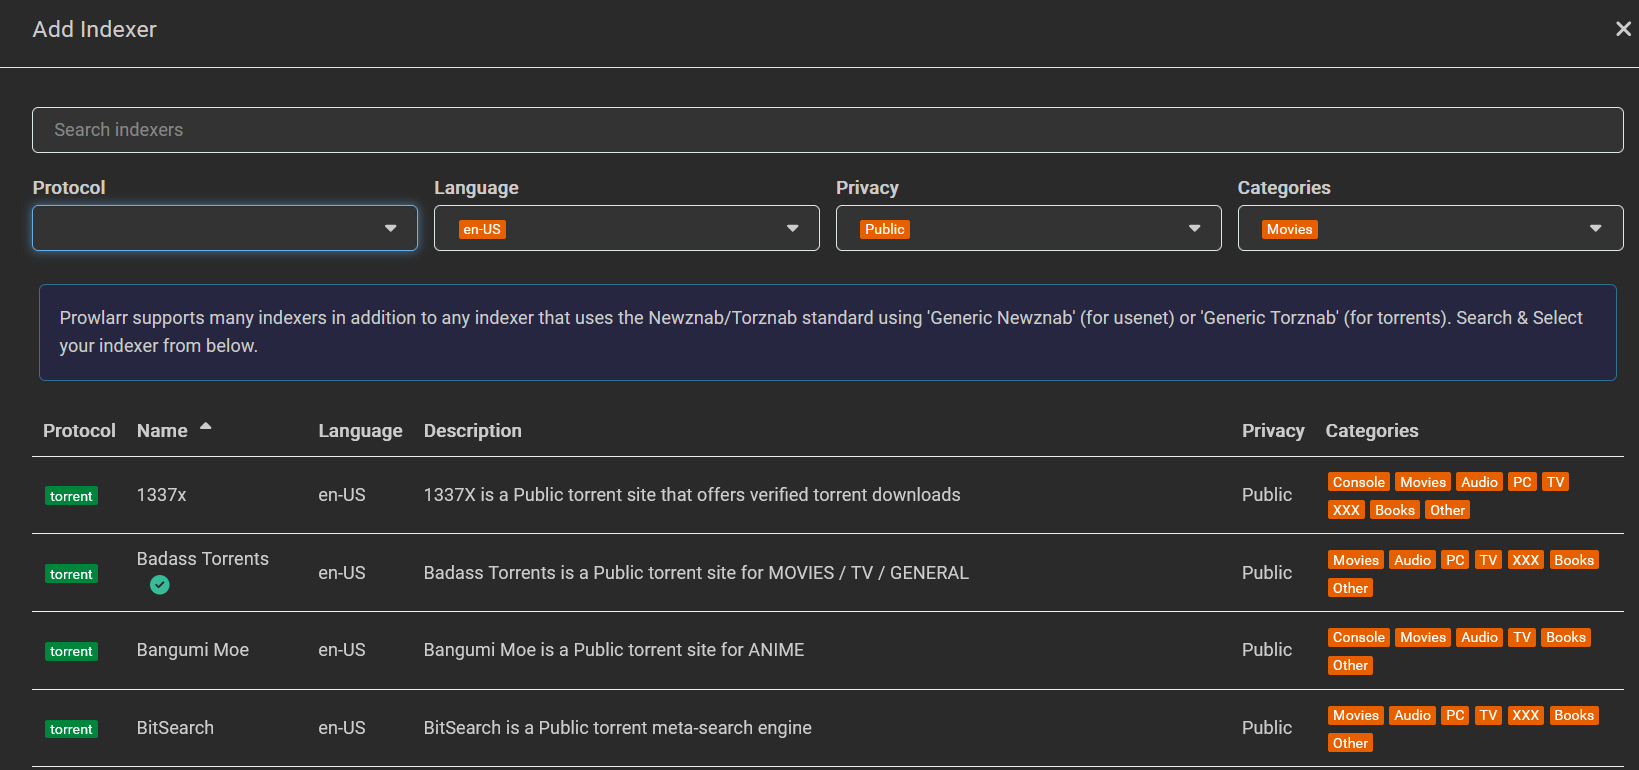Sort table by Privacy column header
The height and width of the screenshot is (770, 1639).
coord(1272,431)
